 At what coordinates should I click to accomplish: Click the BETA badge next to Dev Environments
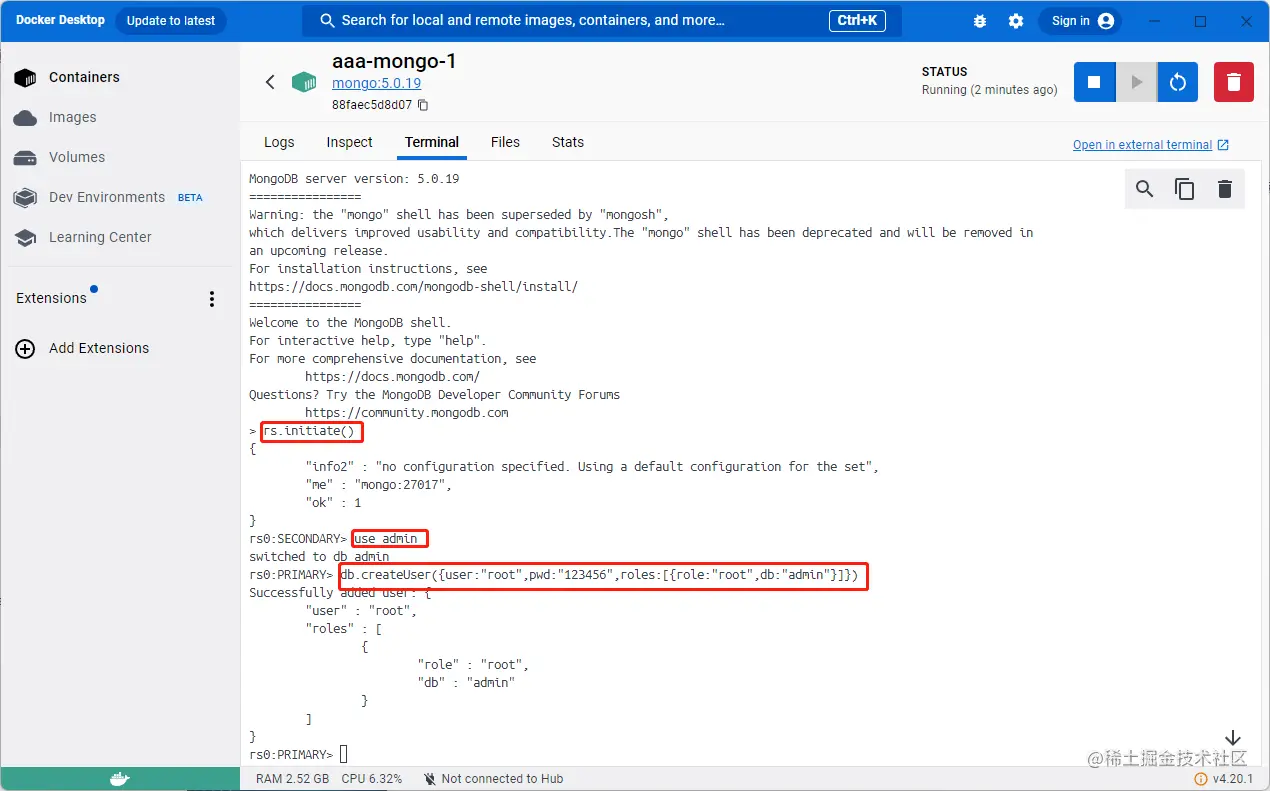[x=190, y=198]
